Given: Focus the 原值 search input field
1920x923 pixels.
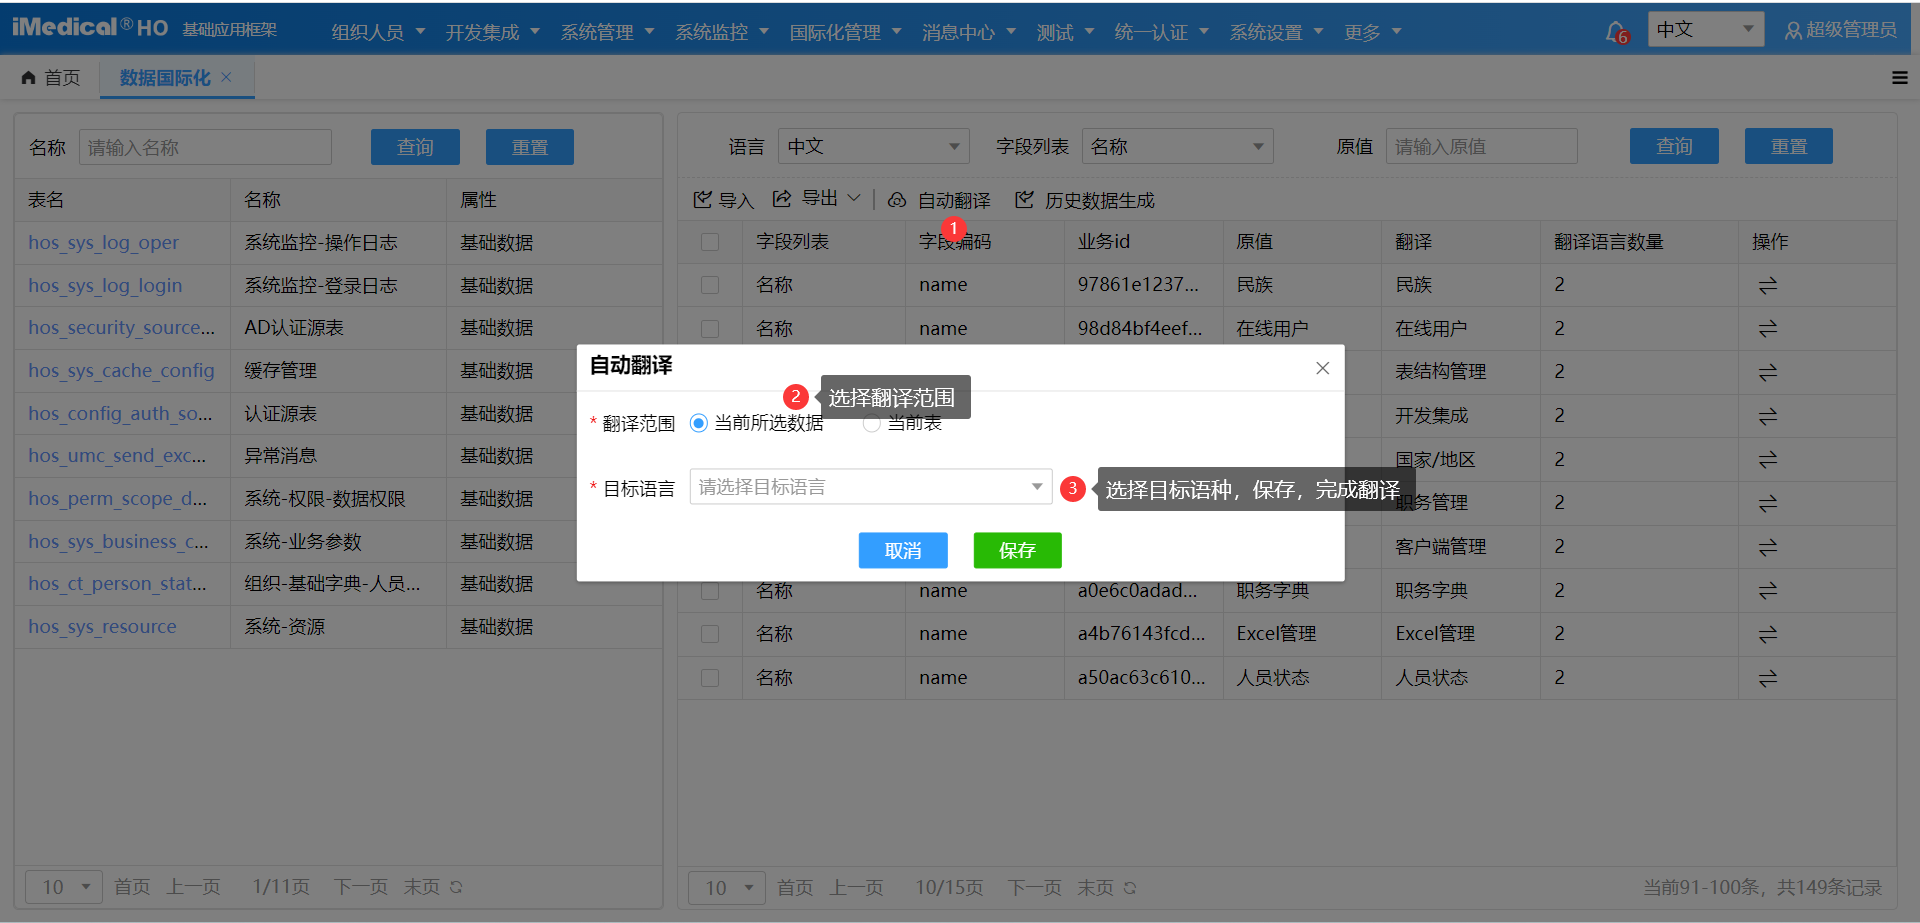Looking at the screenshot, I should click(1481, 146).
